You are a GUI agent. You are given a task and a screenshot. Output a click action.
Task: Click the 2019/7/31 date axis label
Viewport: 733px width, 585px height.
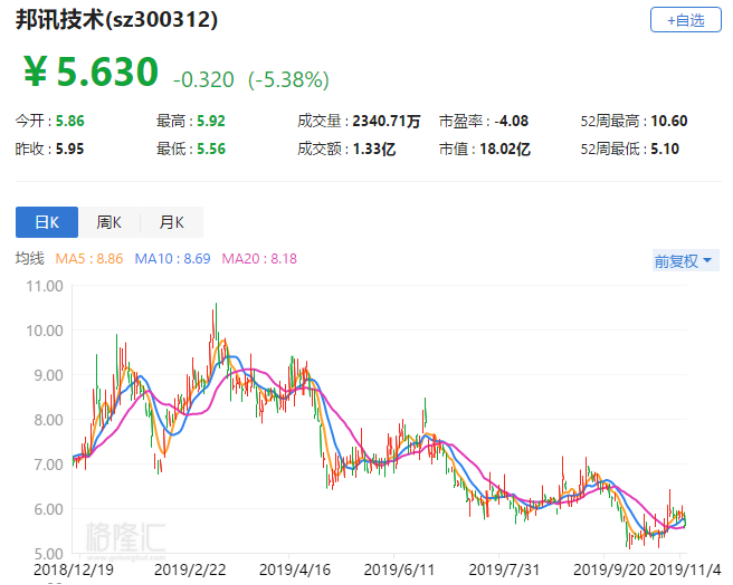pyautogui.click(x=504, y=570)
